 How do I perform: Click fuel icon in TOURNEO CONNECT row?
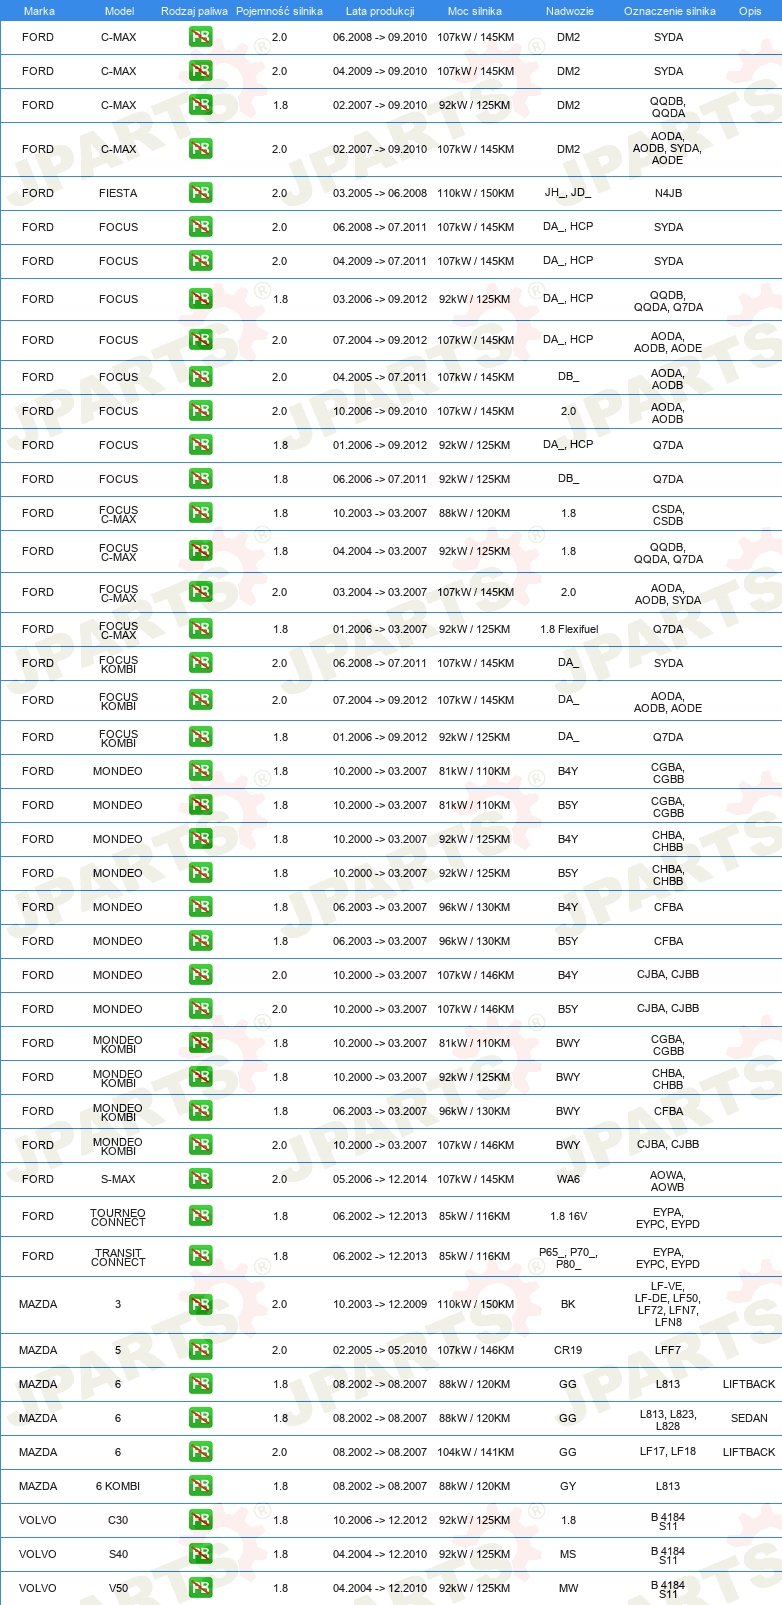(x=200, y=1216)
